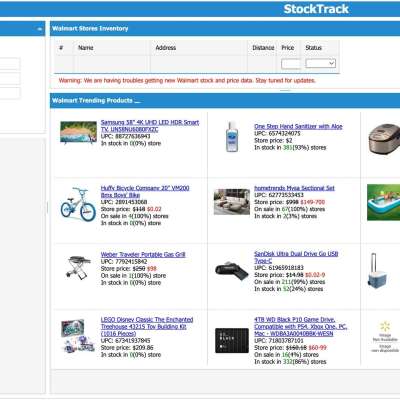
Task: Open the Status filter dropdown
Action: pyautogui.click(x=320, y=63)
